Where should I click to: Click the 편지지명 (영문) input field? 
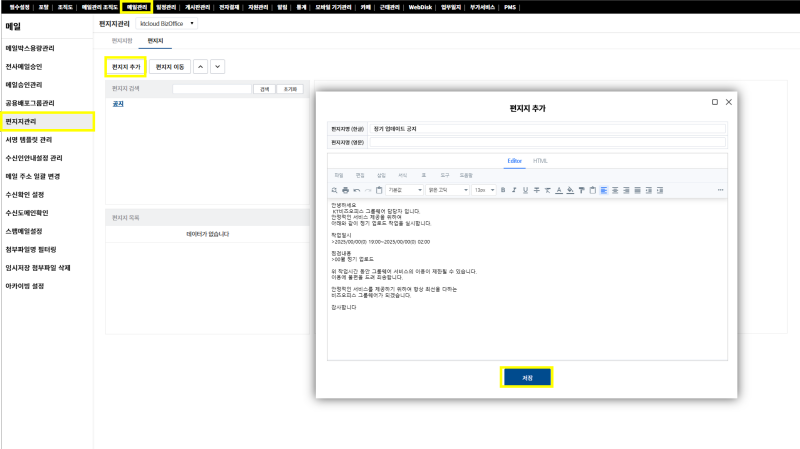(x=548, y=142)
